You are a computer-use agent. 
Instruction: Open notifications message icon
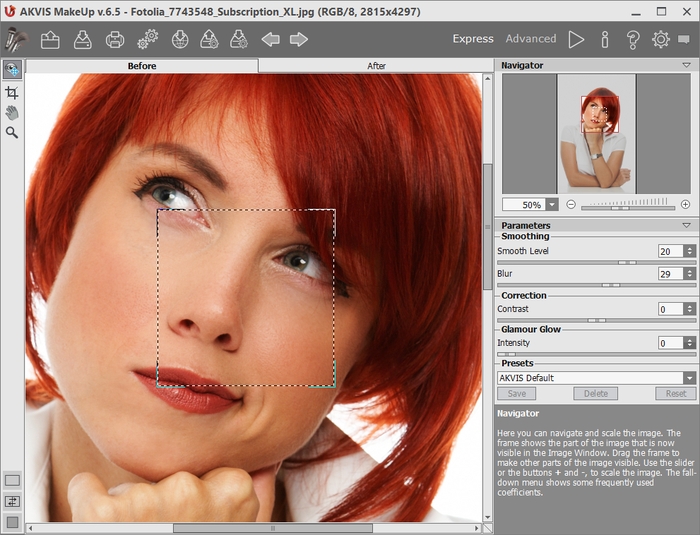pos(683,39)
